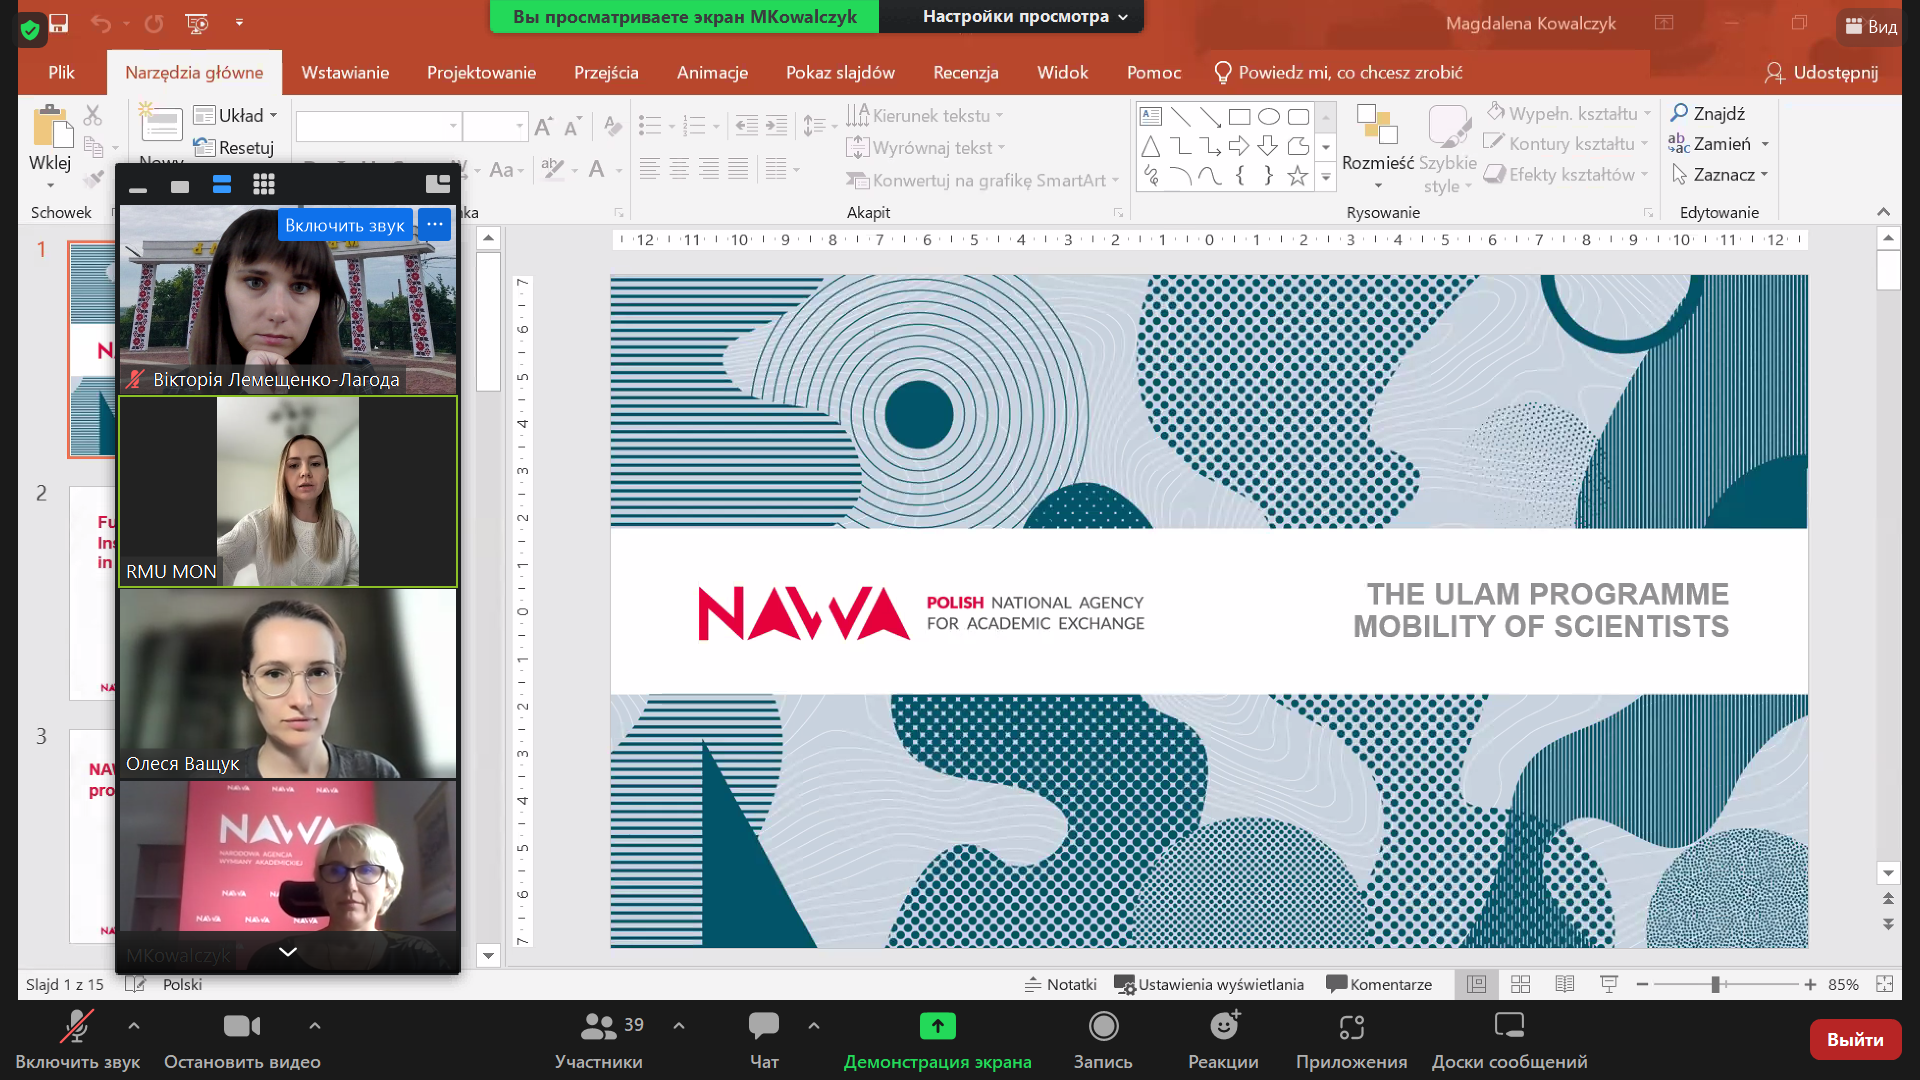Open the Animacje ribbon tab
The image size is (1920, 1080).
click(712, 73)
